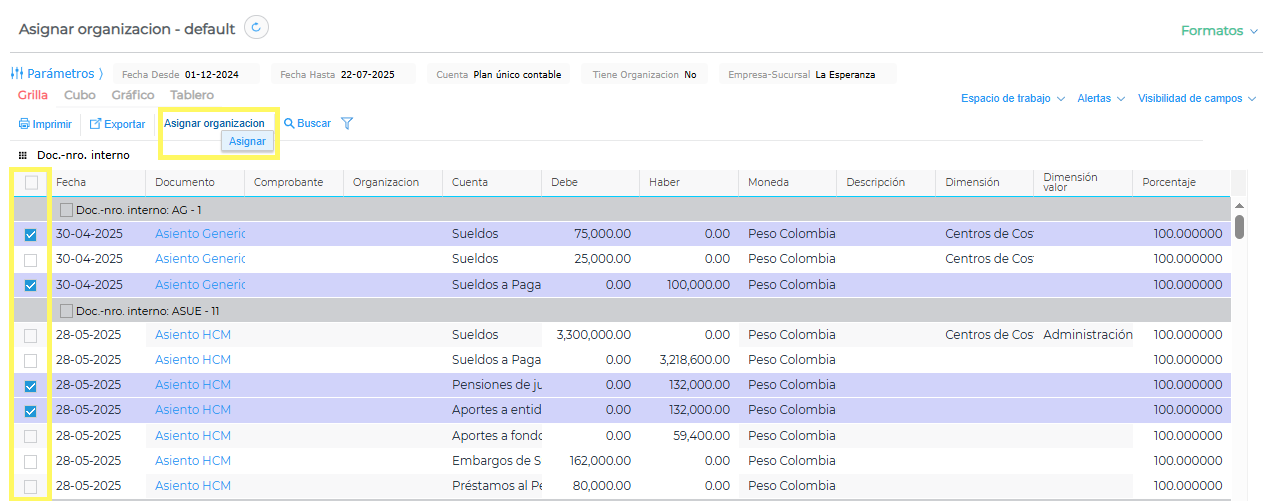Viewport: 1263px width, 501px height.
Task: Click the Buscar magnifier icon
Action: click(289, 124)
